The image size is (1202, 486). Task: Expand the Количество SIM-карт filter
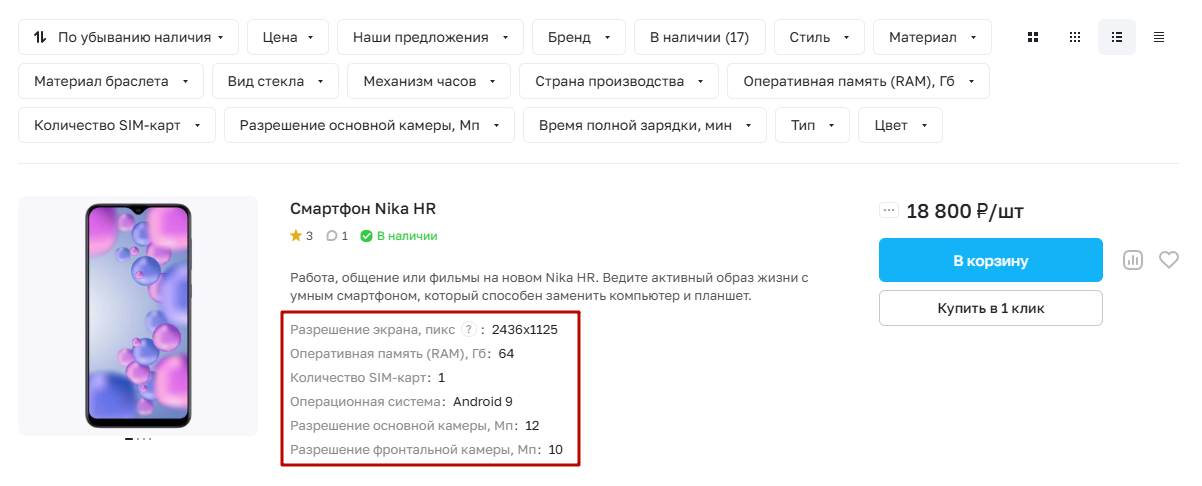[x=117, y=125]
